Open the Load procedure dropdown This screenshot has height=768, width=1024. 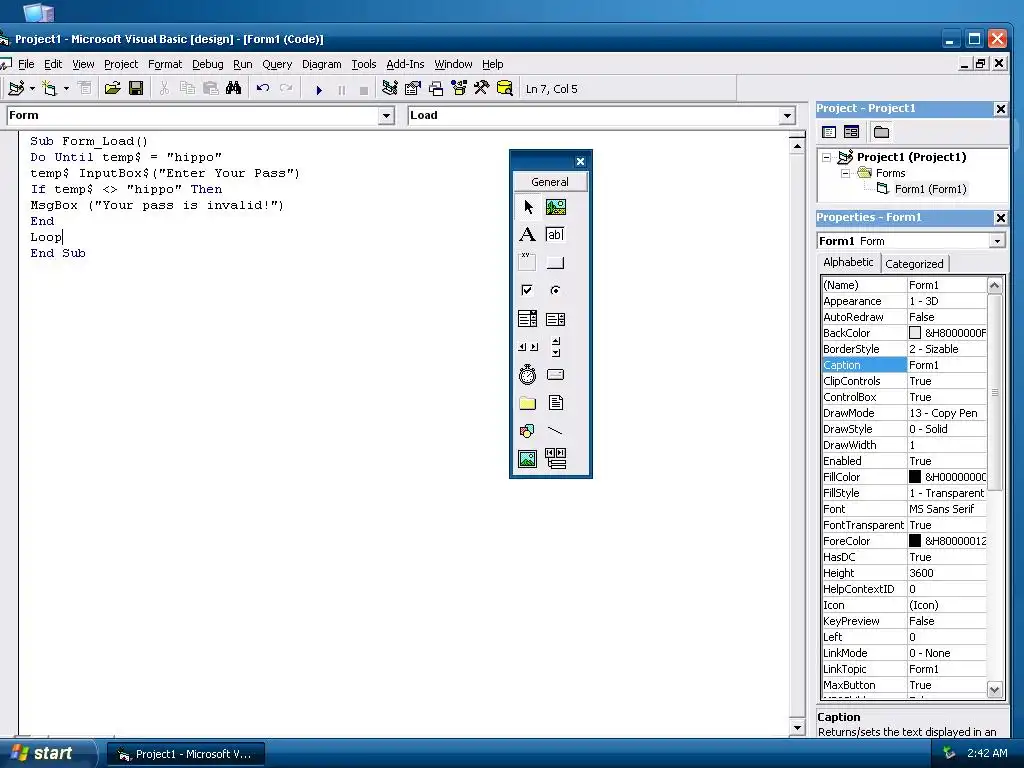788,116
